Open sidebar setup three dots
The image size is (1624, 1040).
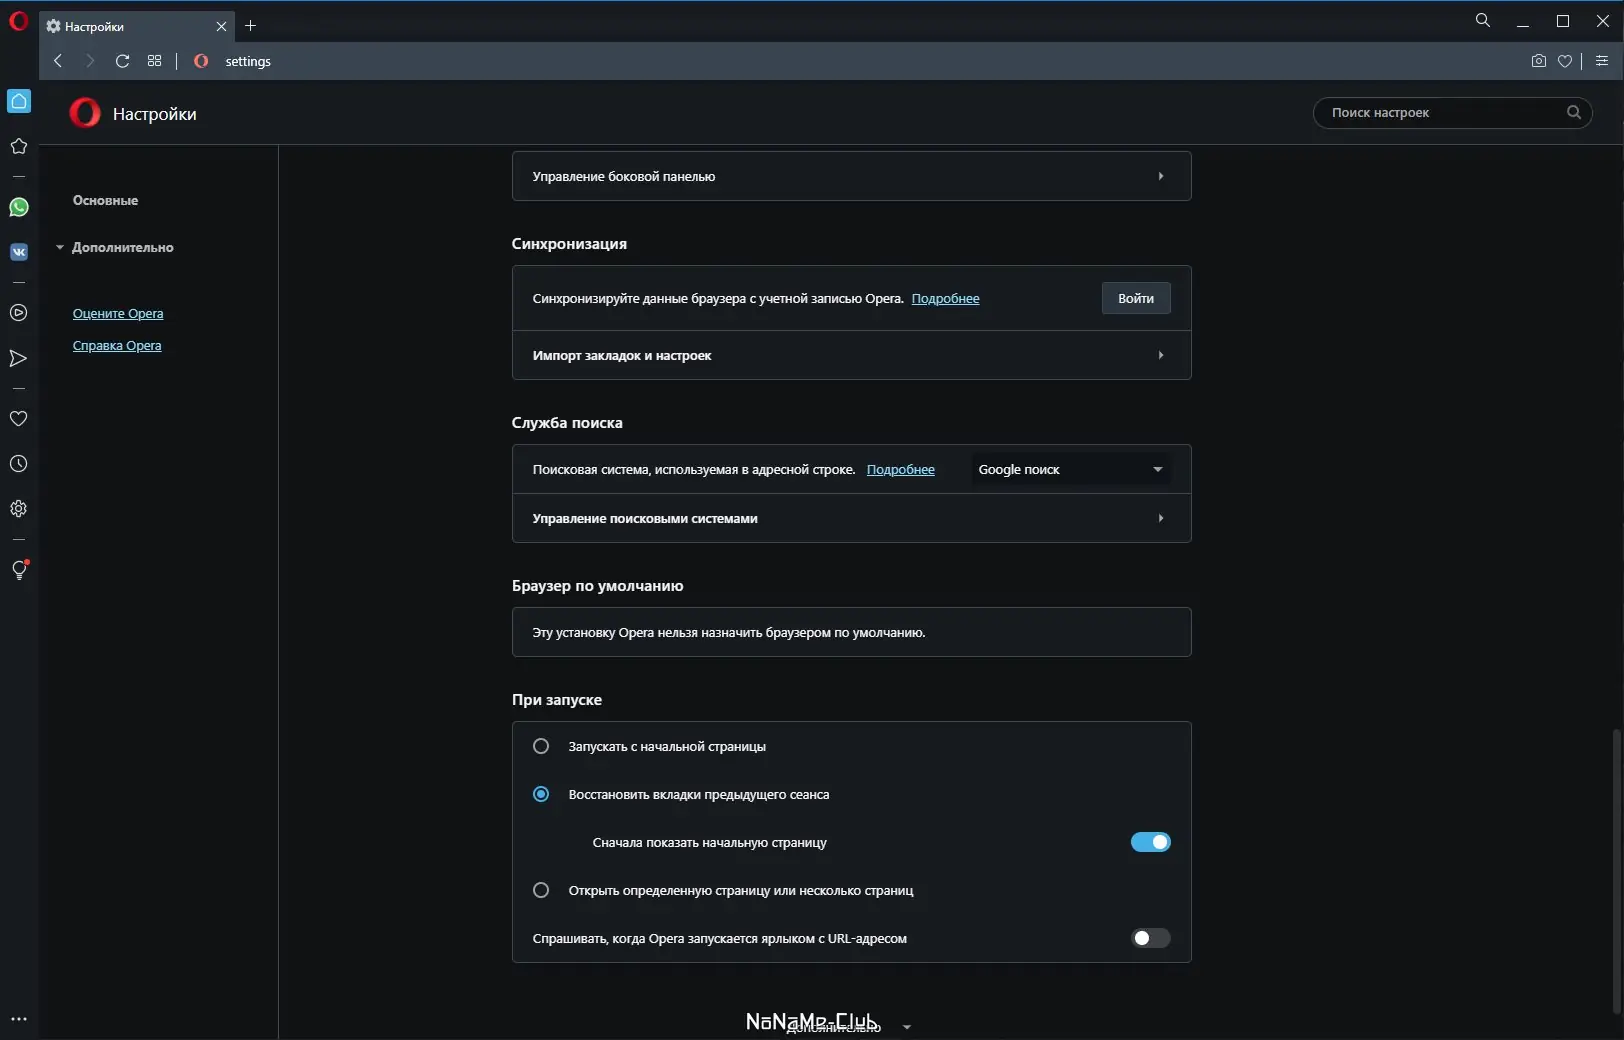19,1019
